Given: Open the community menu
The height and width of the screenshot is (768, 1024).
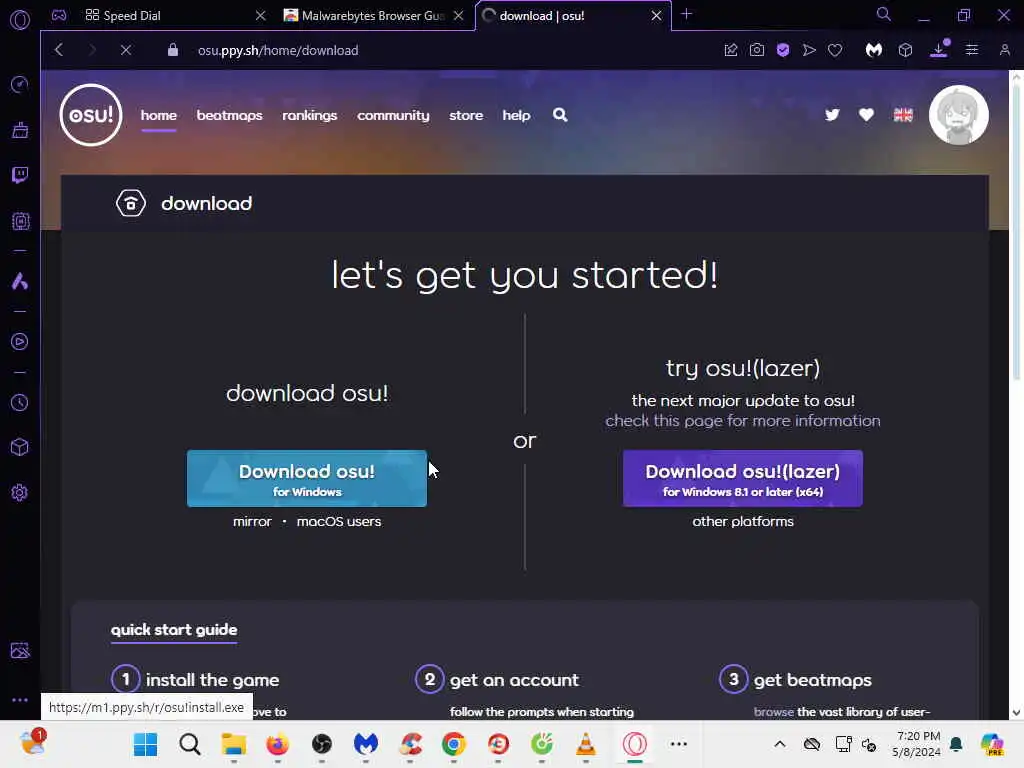Looking at the screenshot, I should point(393,115).
